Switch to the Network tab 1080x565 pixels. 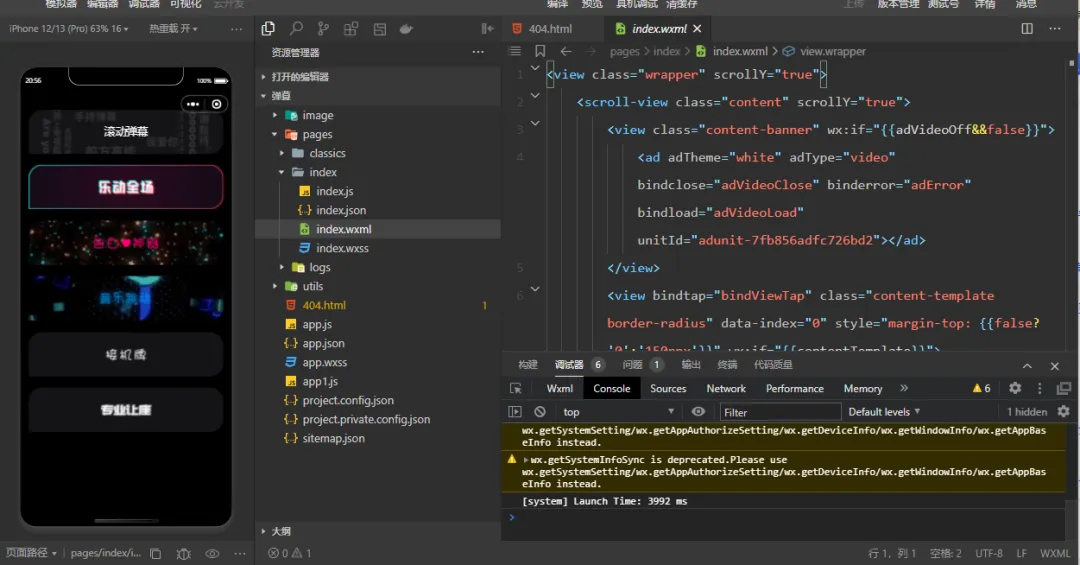[x=726, y=388]
